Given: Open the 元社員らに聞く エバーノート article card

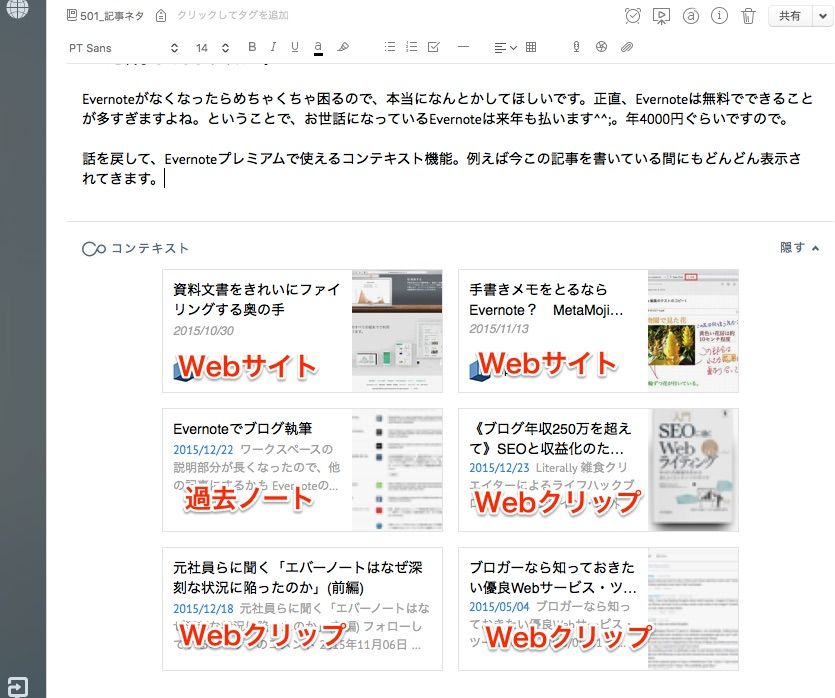Looking at the screenshot, I should point(302,609).
